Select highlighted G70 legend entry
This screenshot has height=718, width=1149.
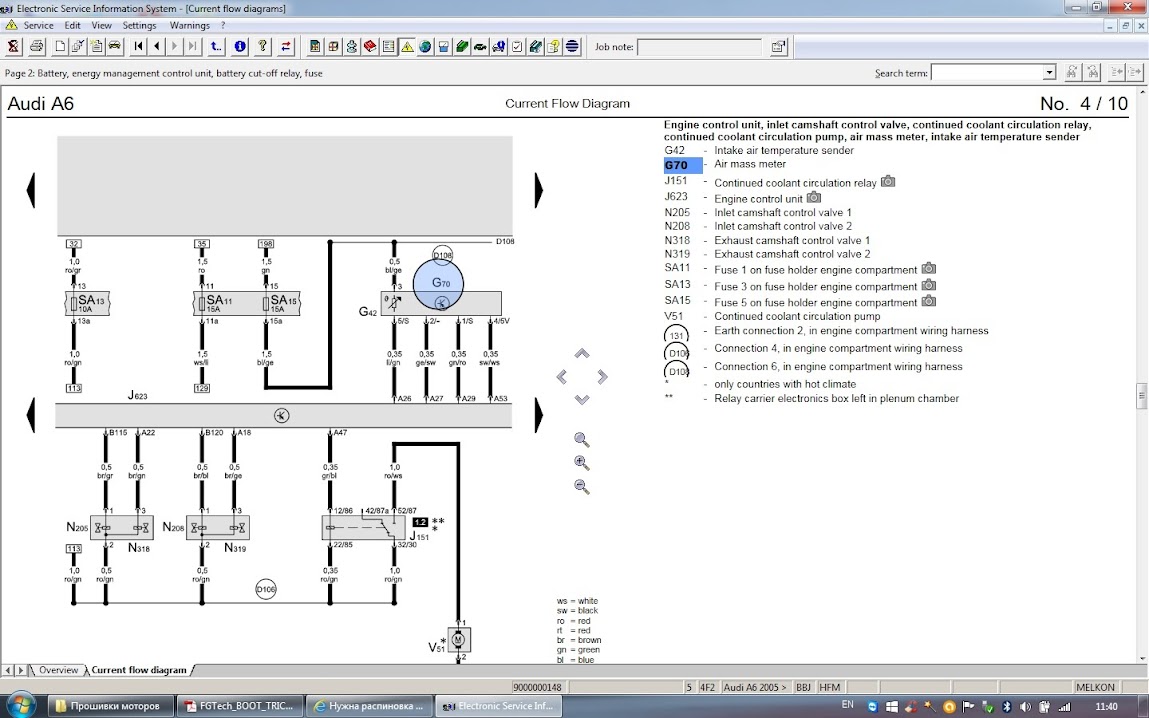(x=683, y=165)
